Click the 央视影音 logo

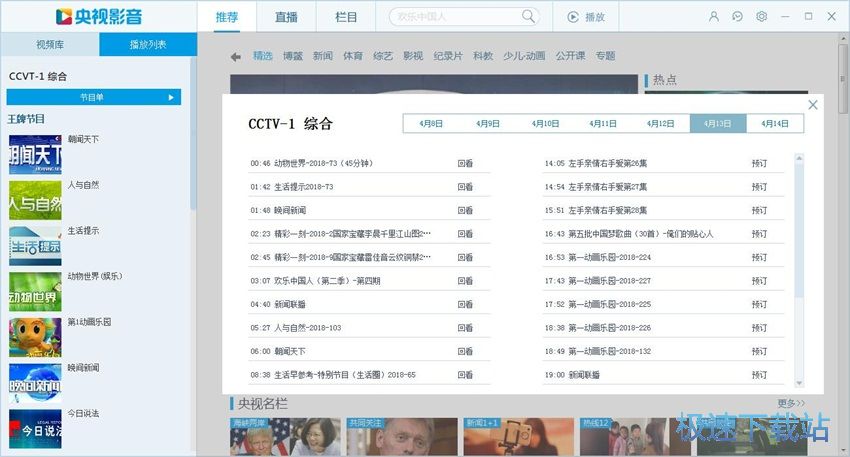[99, 16]
